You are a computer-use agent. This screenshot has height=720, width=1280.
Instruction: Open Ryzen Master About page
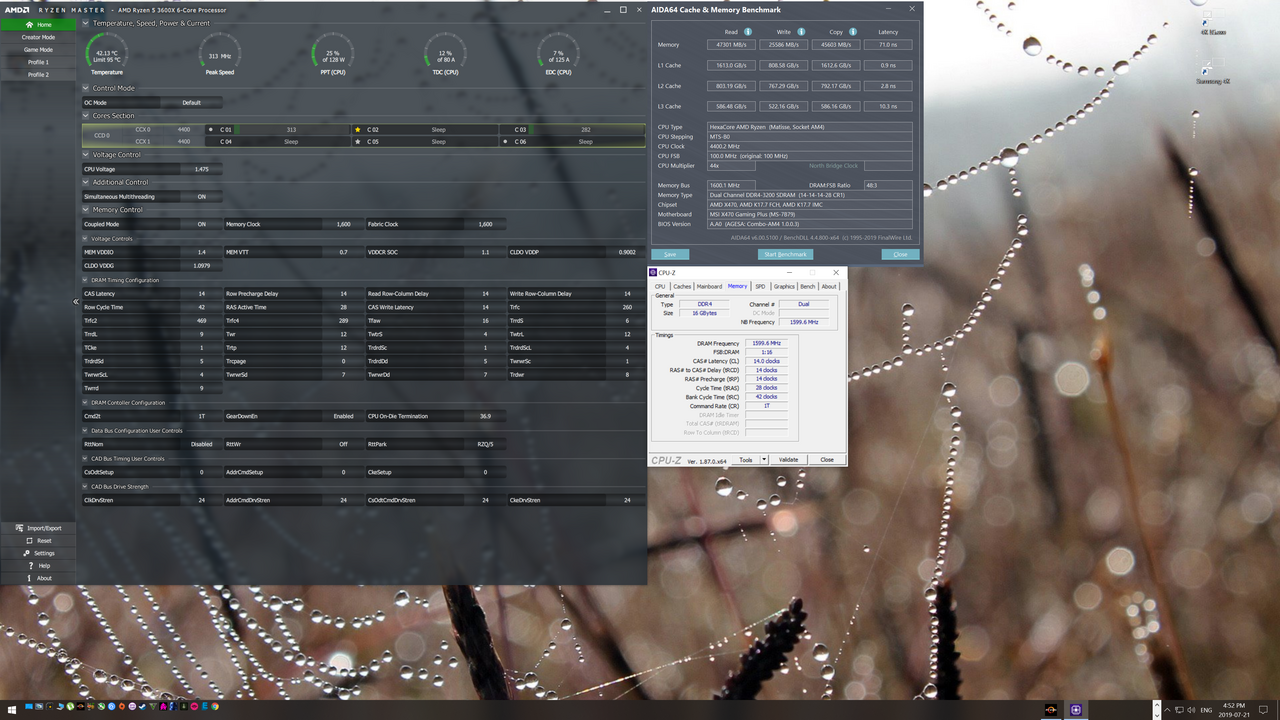(38, 578)
